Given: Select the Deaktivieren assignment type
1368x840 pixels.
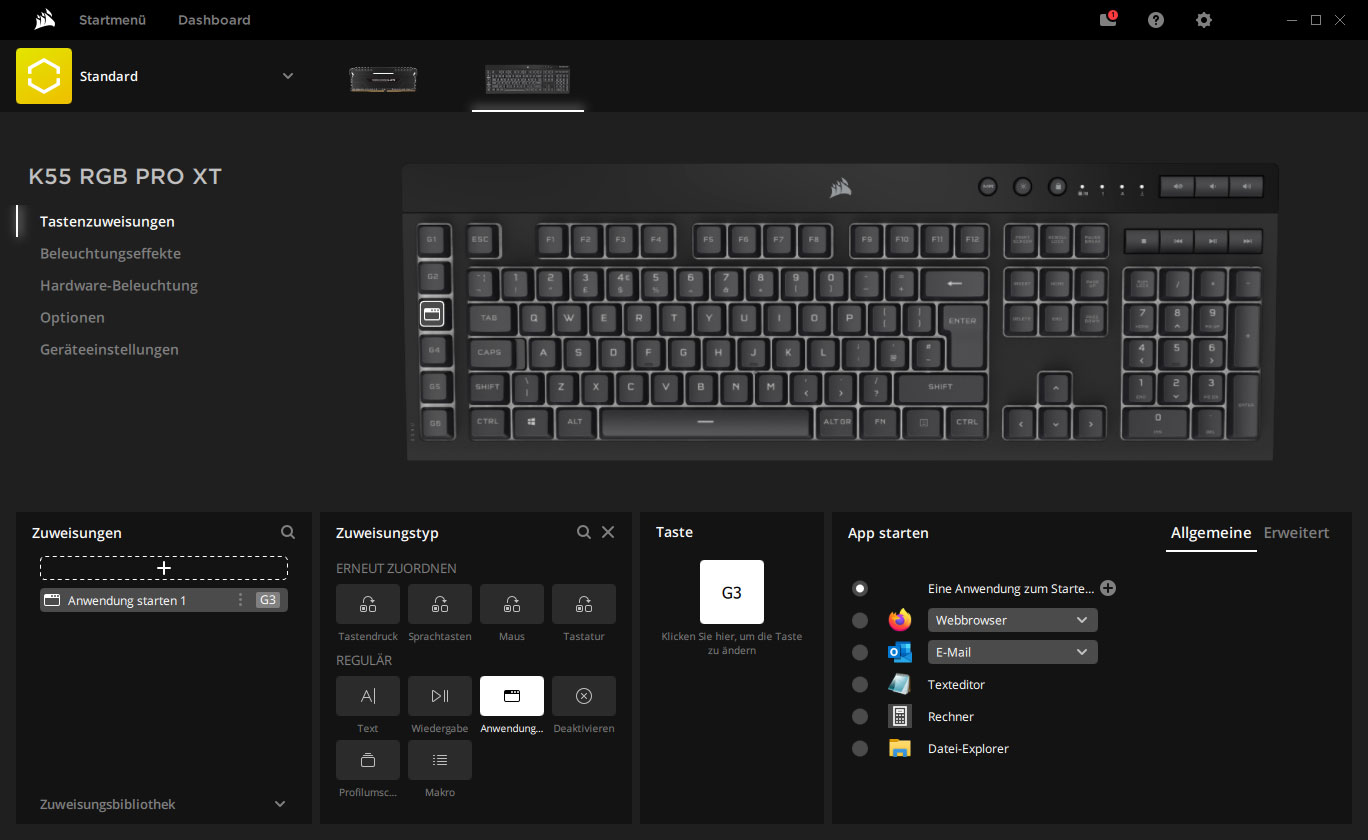Looking at the screenshot, I should (584, 696).
